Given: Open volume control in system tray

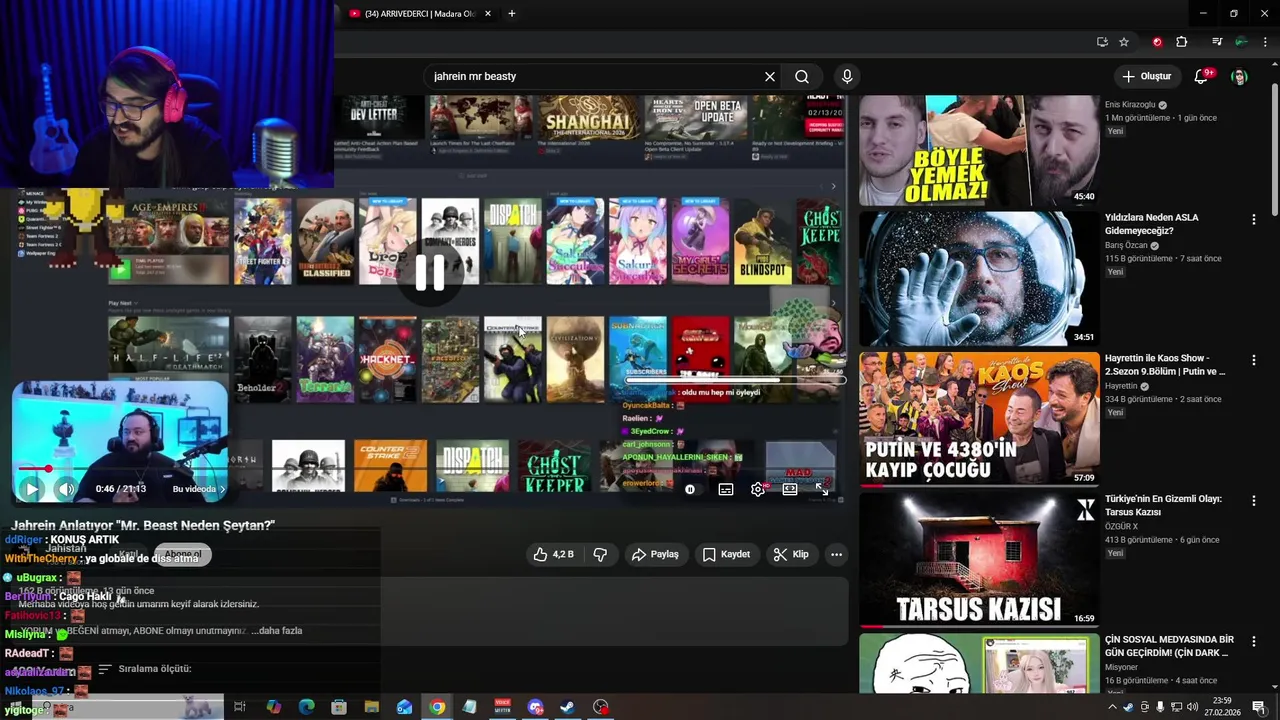Looking at the screenshot, I should pos(1193,707).
